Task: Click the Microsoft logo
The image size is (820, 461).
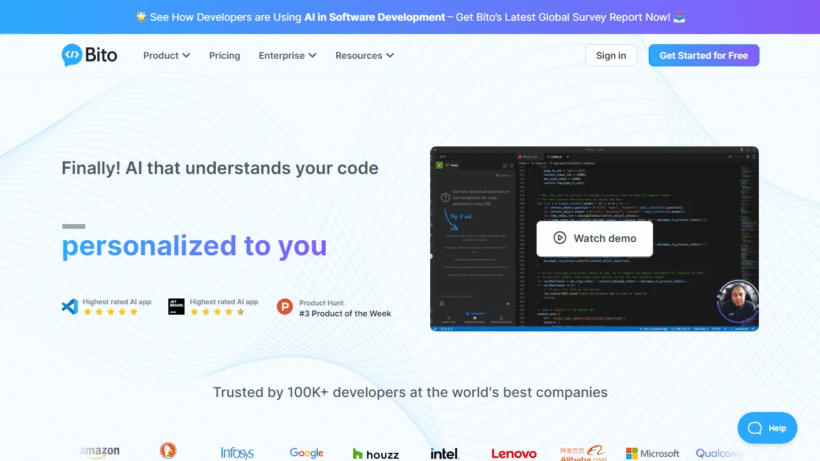Action: [653, 453]
